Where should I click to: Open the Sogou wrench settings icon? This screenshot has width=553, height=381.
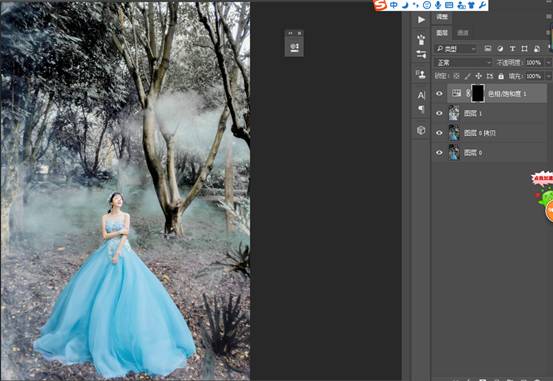pos(482,5)
